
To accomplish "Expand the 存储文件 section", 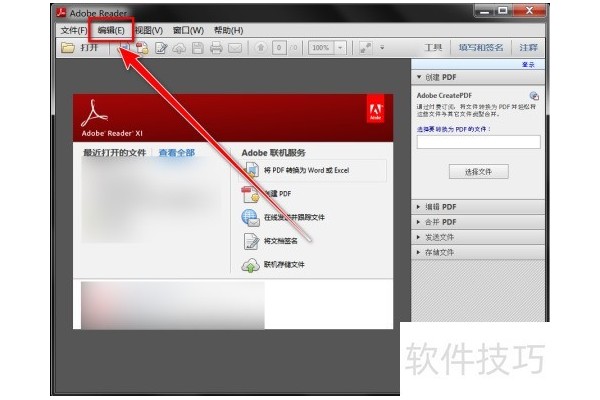I will (x=478, y=253).
